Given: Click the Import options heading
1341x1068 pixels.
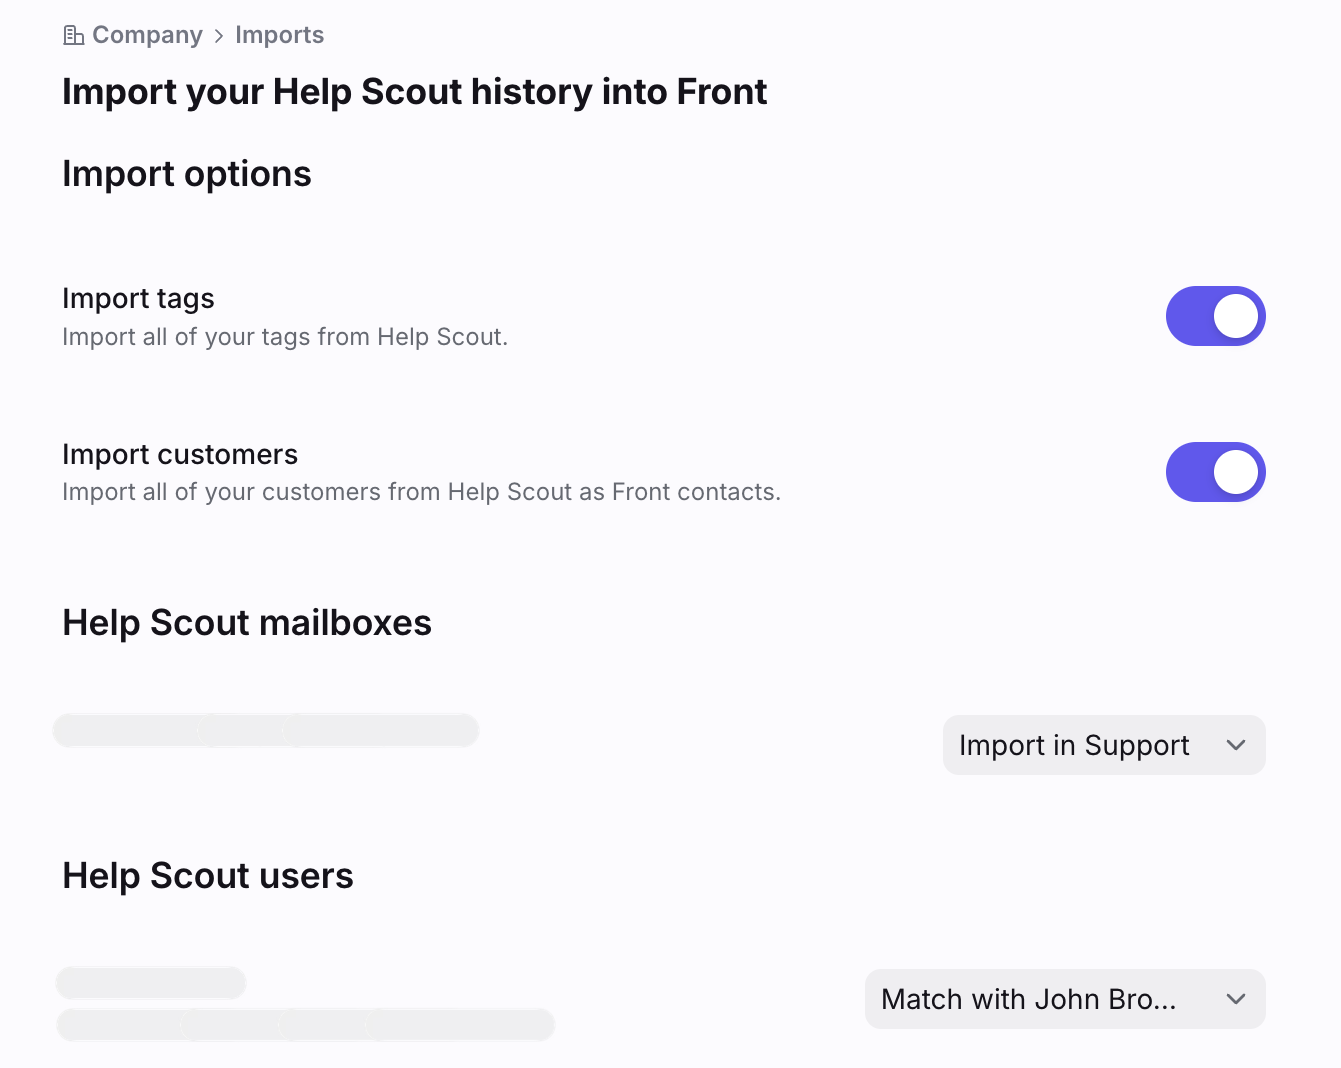Looking at the screenshot, I should pyautogui.click(x=187, y=174).
